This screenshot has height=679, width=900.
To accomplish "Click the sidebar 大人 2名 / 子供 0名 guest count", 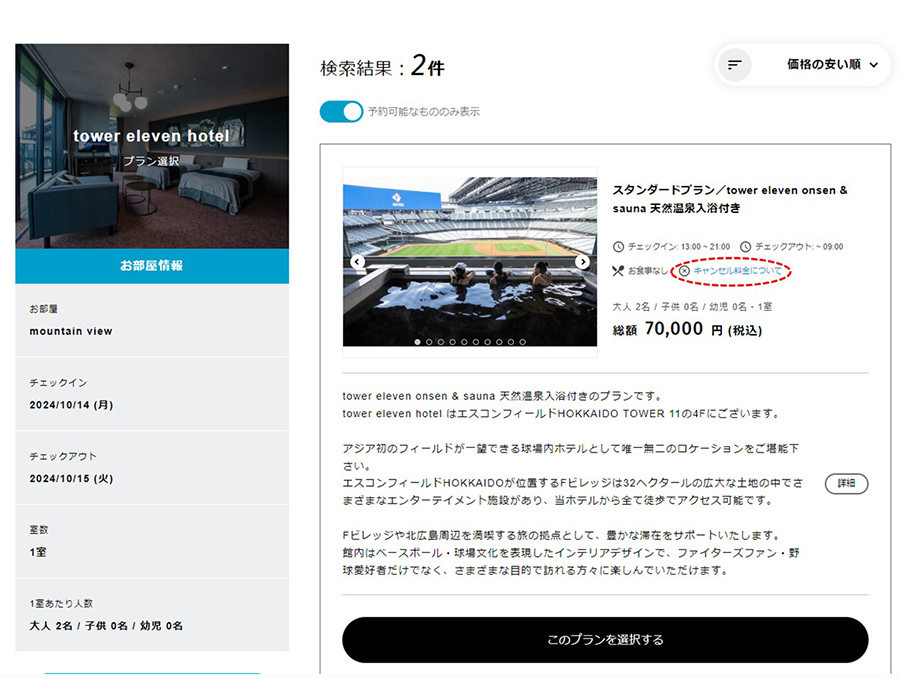I will 106,626.
